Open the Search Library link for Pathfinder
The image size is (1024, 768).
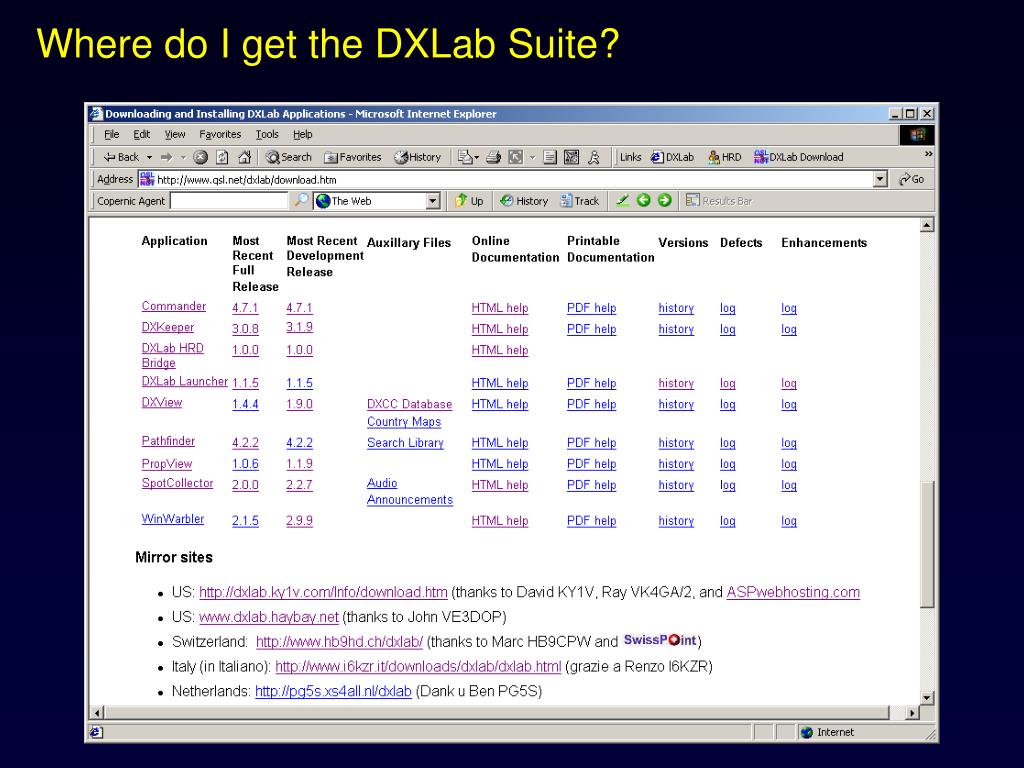pos(405,443)
